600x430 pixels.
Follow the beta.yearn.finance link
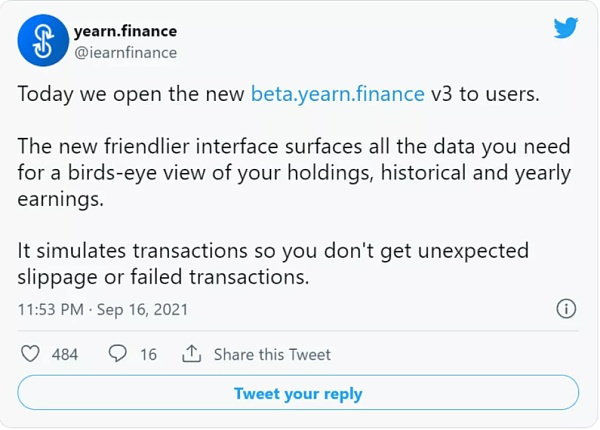[338, 94]
